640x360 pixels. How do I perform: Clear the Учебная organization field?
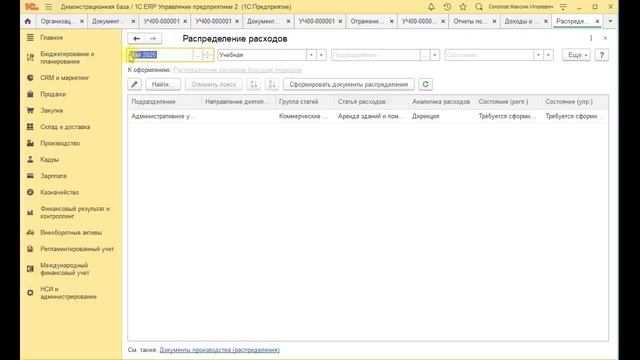[x=322, y=55]
